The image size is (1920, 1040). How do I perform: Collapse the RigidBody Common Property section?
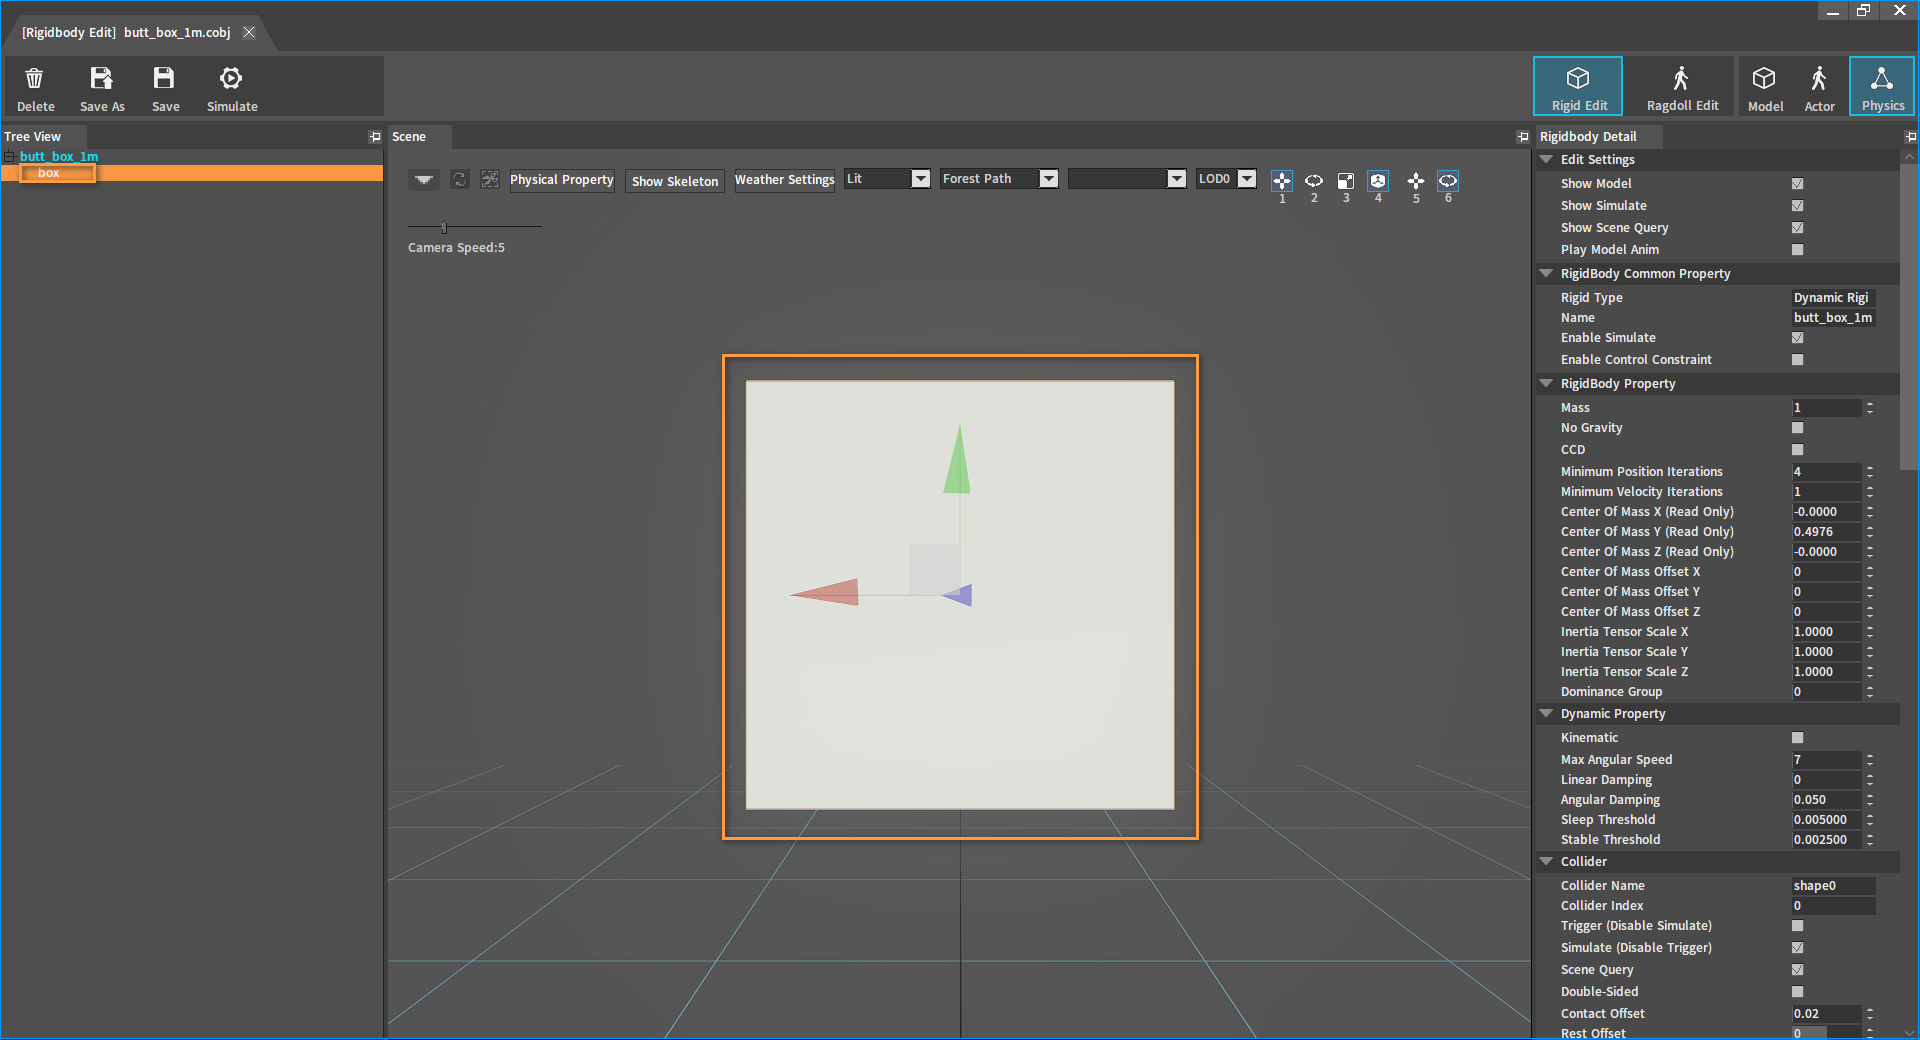(x=1546, y=274)
